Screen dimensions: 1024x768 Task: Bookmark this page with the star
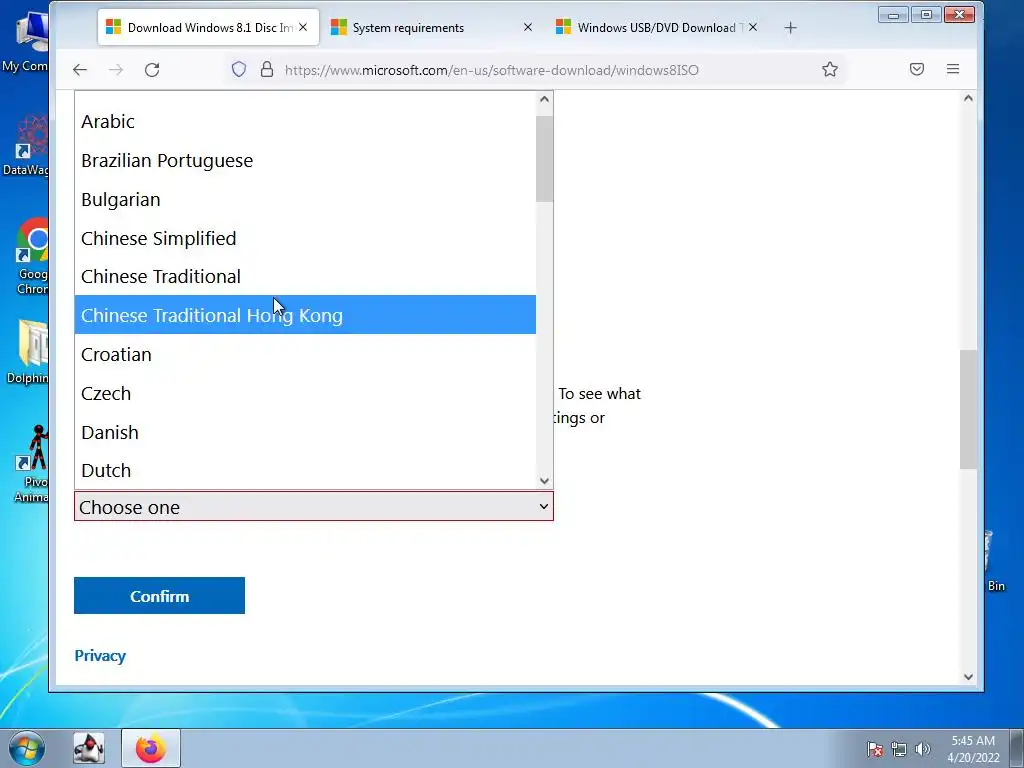(x=830, y=69)
